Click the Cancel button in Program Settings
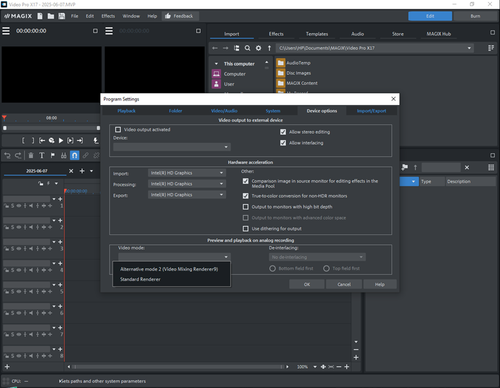This screenshot has width=500, height=388. (x=344, y=284)
